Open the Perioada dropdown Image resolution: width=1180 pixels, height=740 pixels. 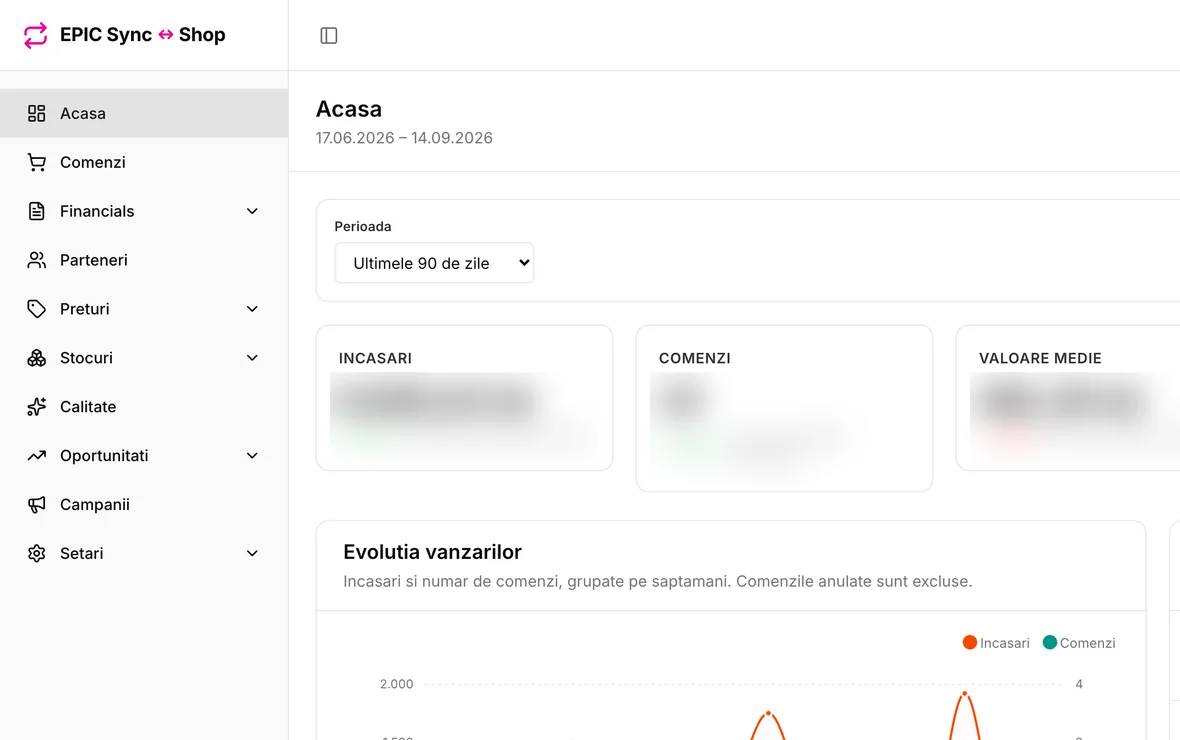(434, 263)
